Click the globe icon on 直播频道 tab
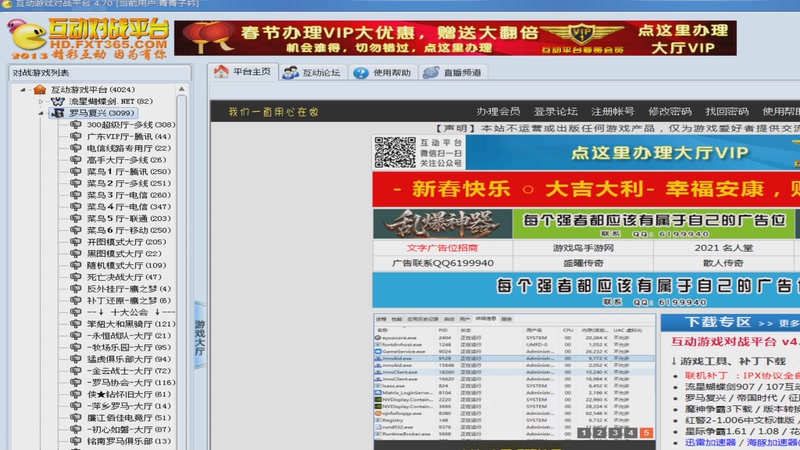The height and width of the screenshot is (450, 800). coord(431,72)
